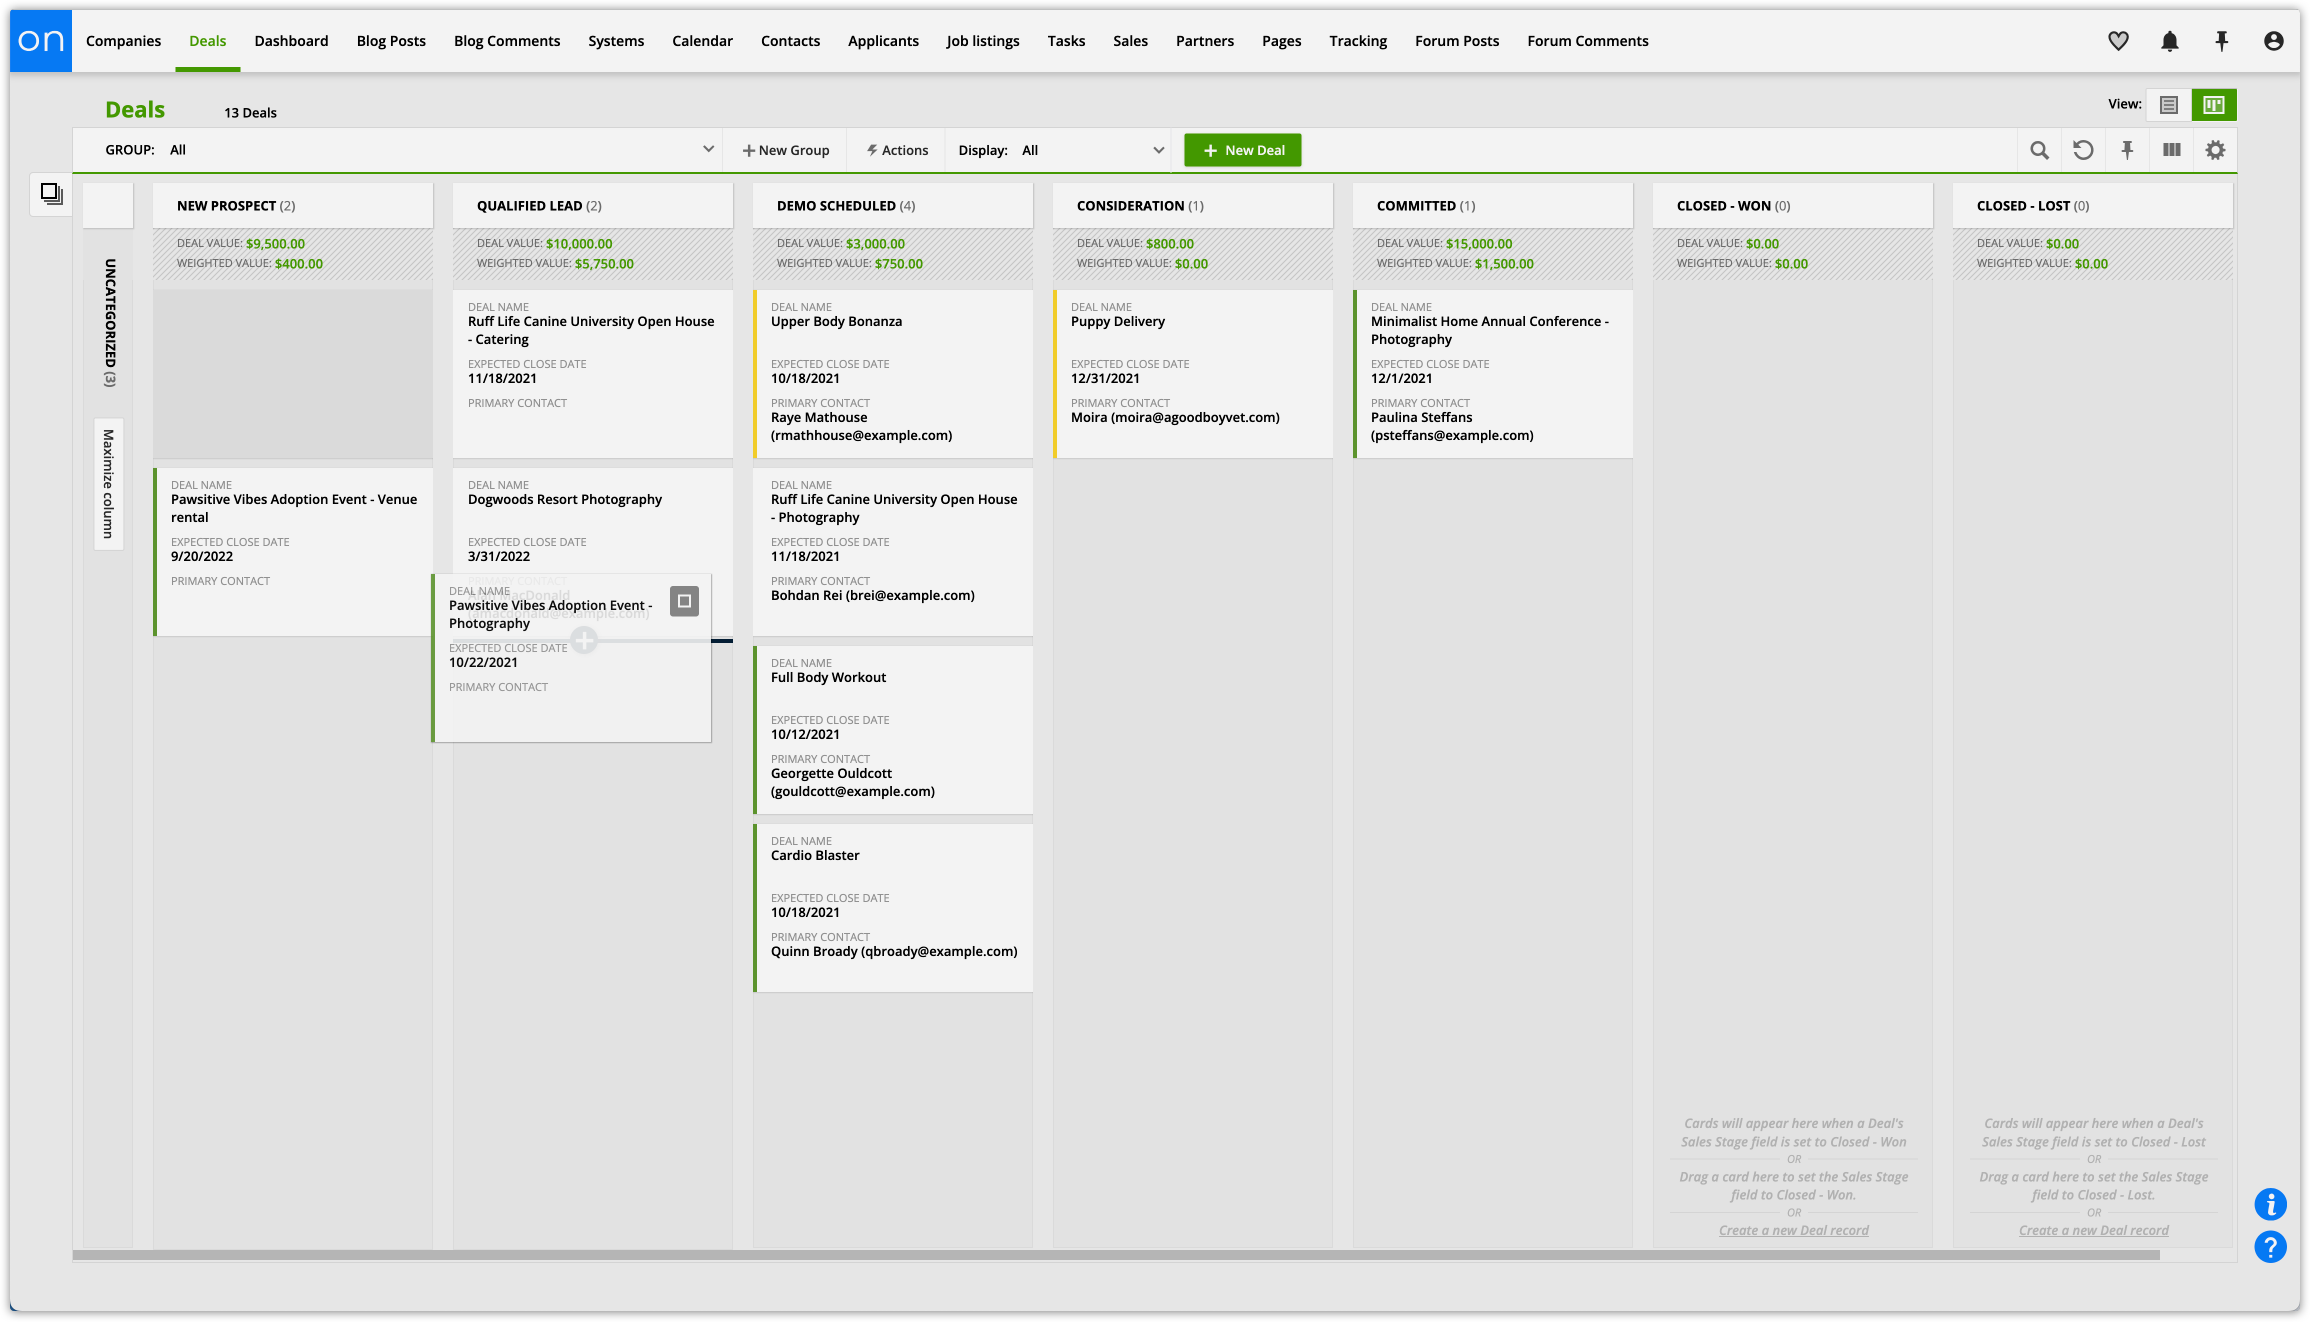Expand the GROUP All dropdown
This screenshot has height=1322, width=2310.
tap(708, 150)
